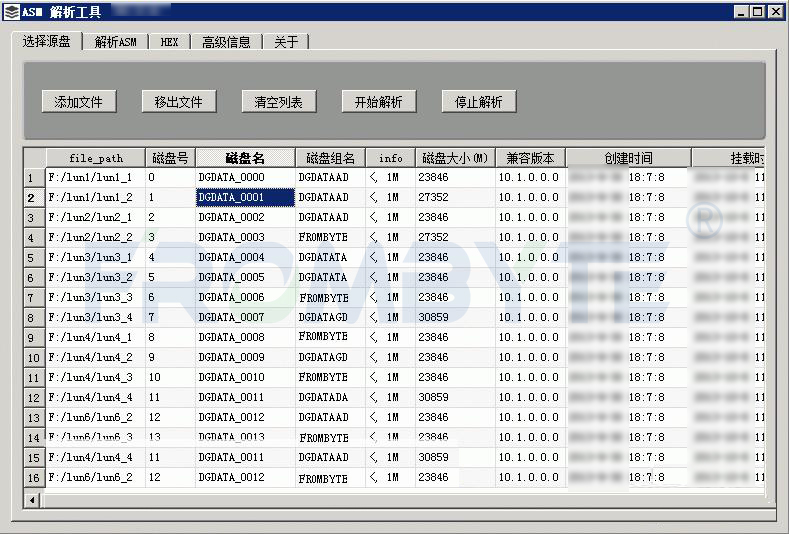This screenshot has height=534, width=789.
Task: Select row header number 12
Action: 34,398
